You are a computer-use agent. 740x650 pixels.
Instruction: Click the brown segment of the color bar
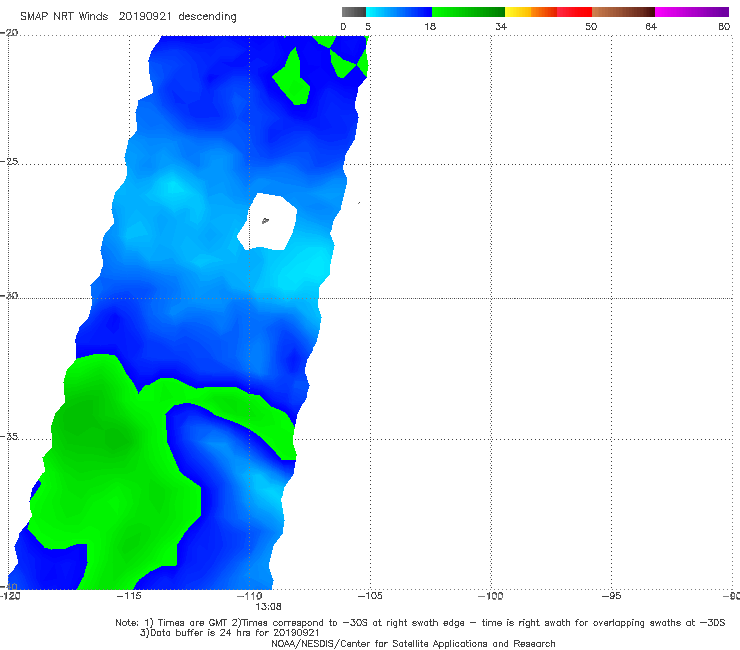[x=623, y=12]
